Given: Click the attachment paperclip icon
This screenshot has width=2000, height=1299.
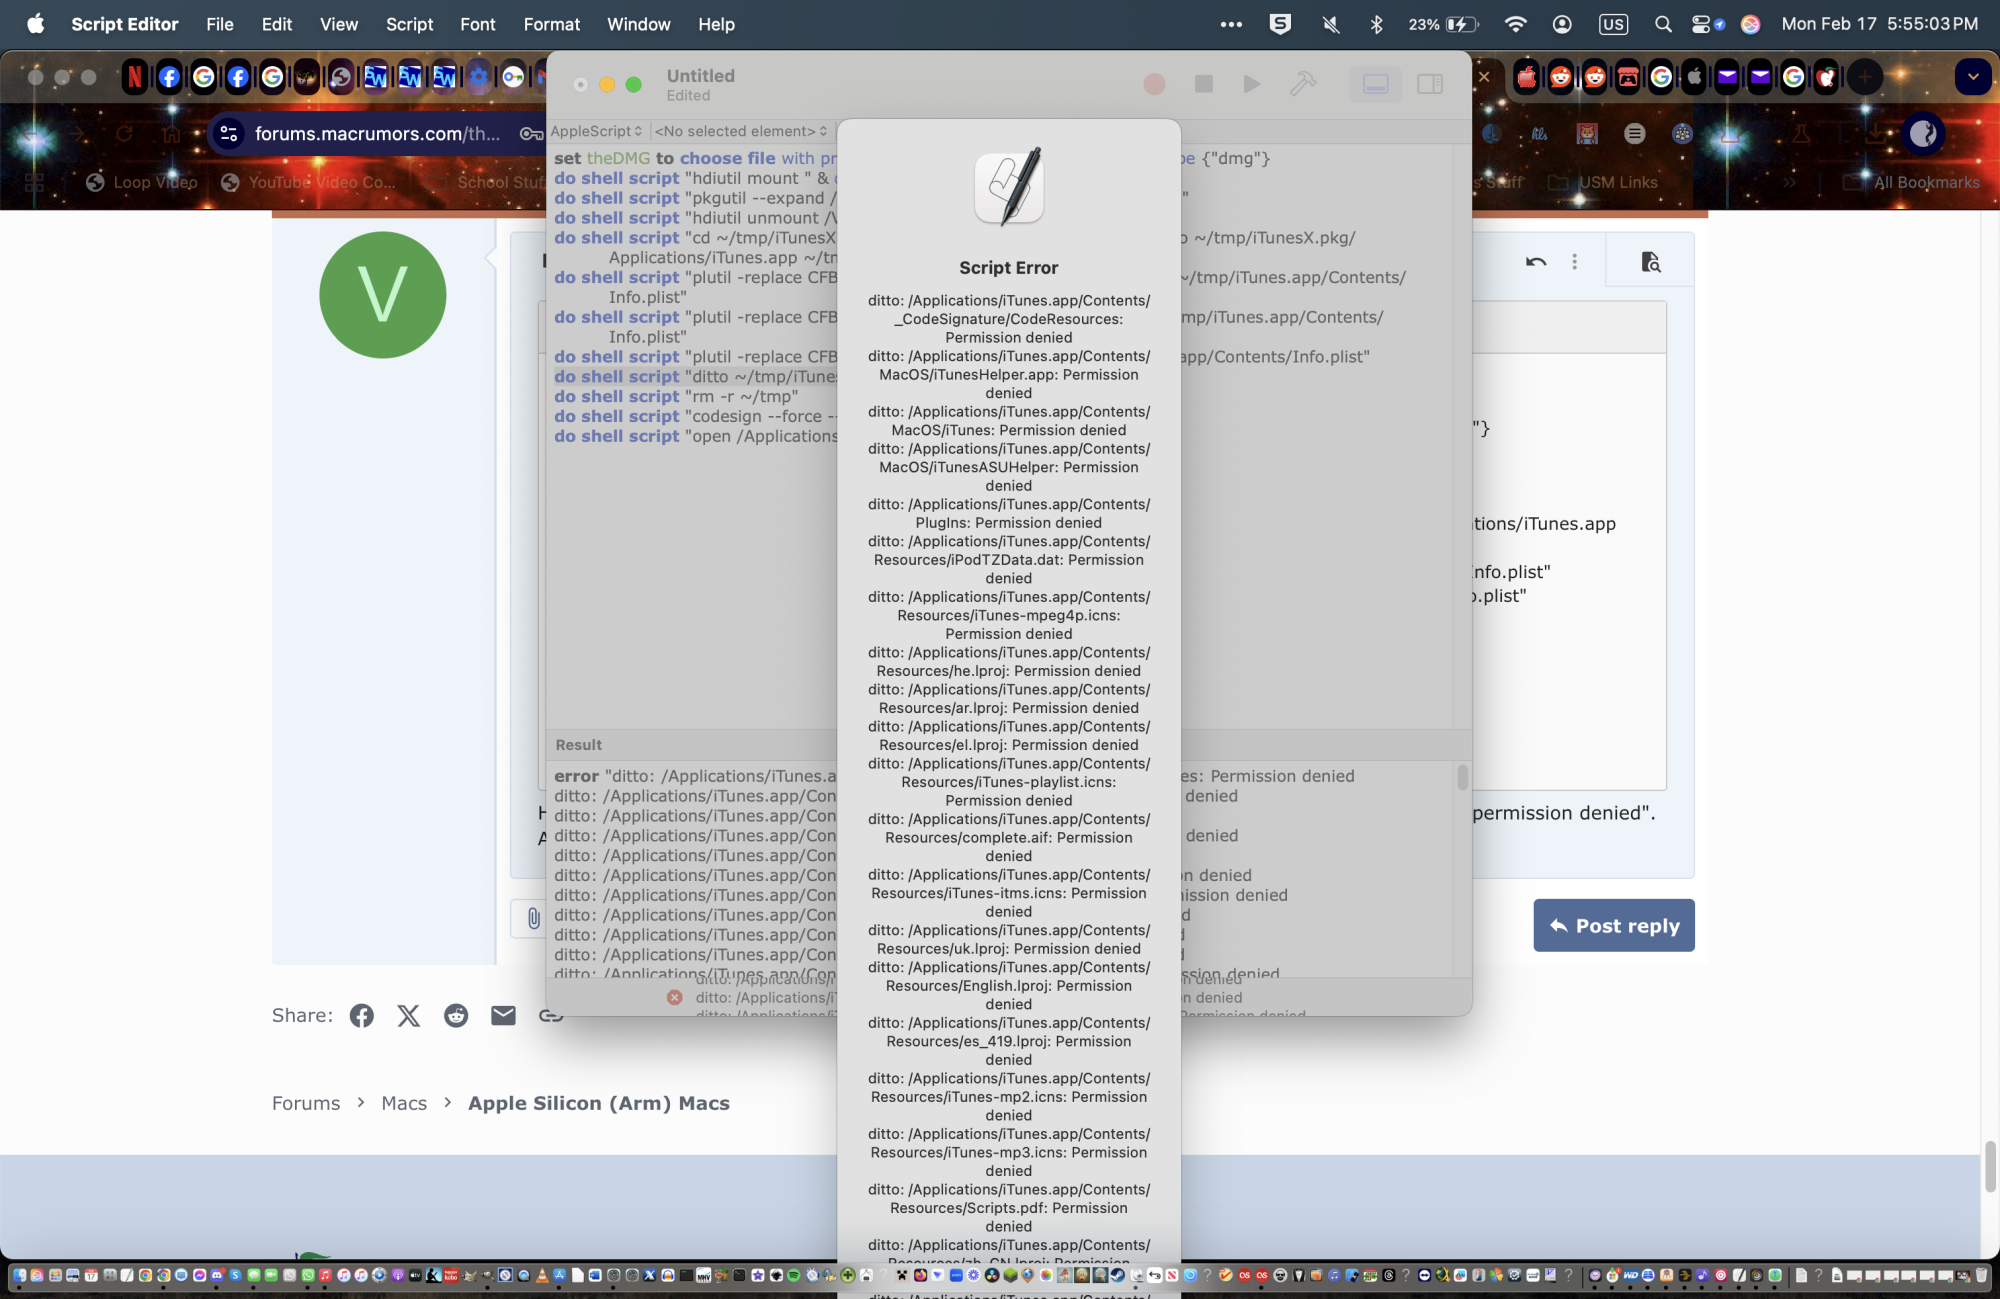Looking at the screenshot, I should [533, 918].
